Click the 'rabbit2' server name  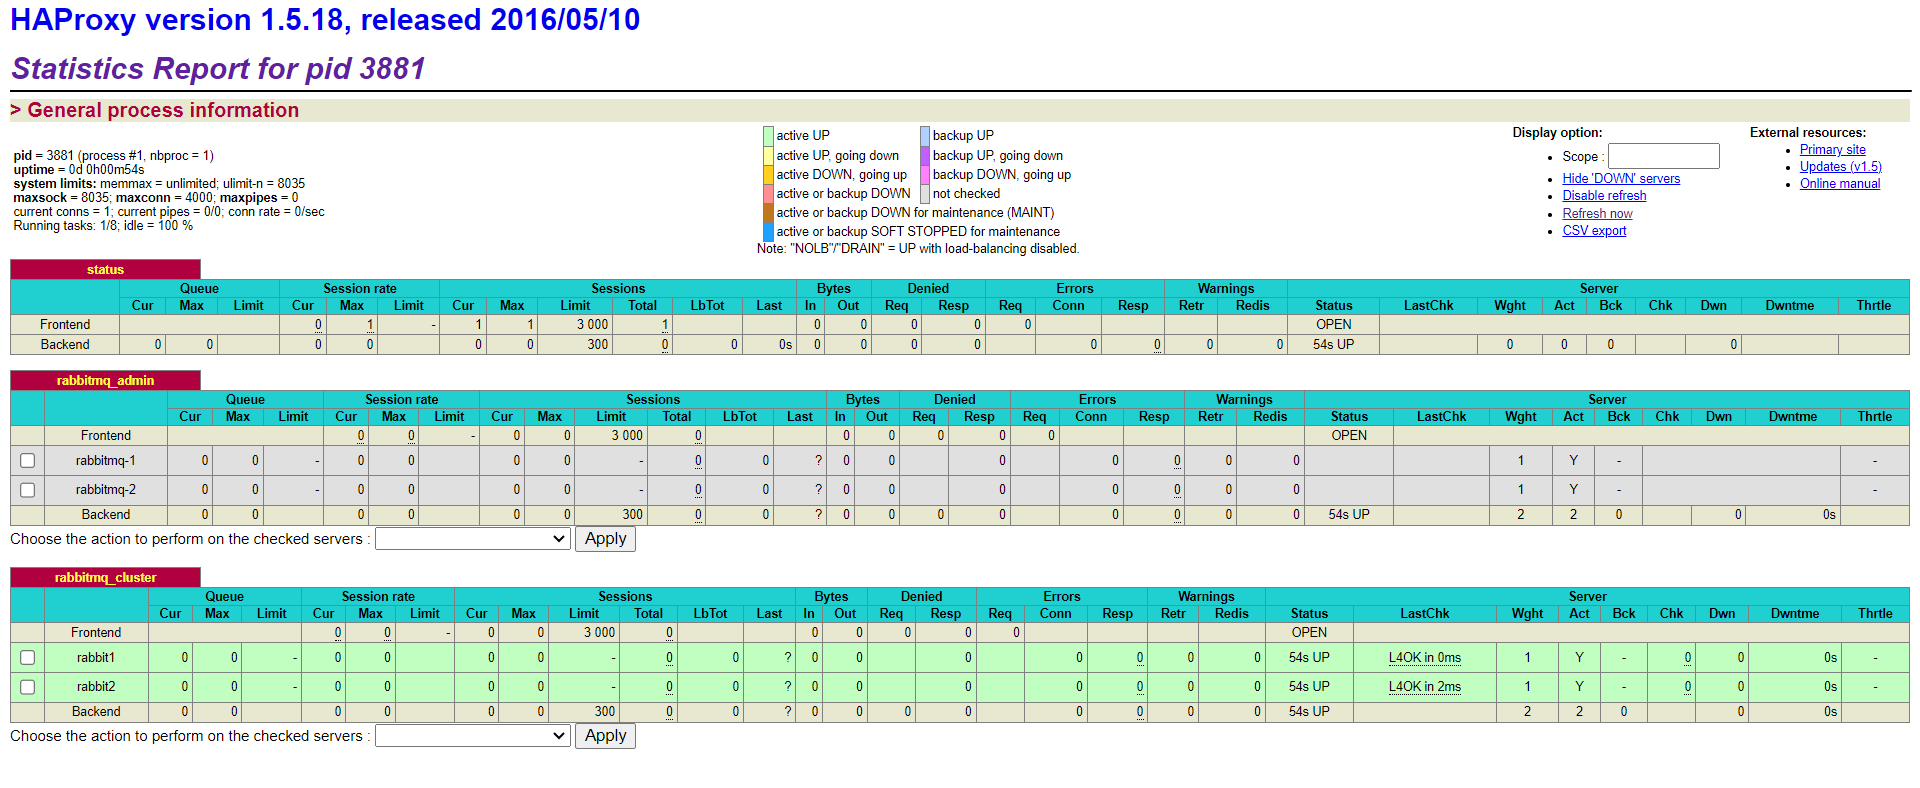point(96,687)
